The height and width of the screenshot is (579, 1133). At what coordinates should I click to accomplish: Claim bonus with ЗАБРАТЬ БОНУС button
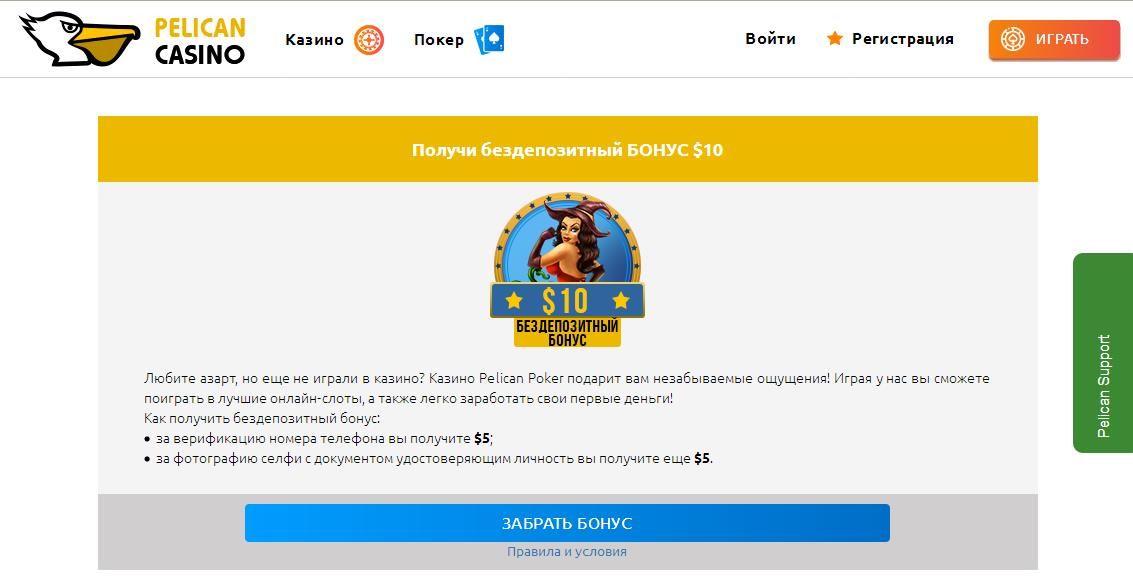tap(567, 523)
